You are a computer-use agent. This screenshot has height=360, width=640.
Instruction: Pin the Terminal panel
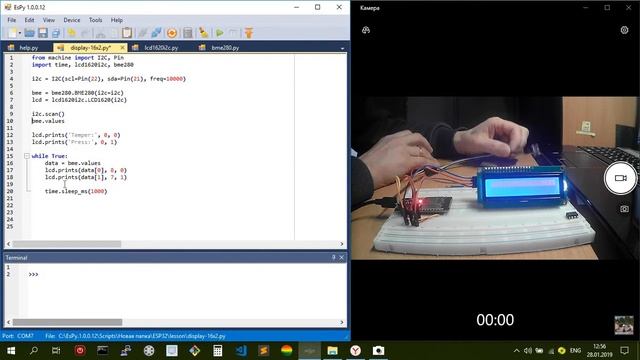333,258
